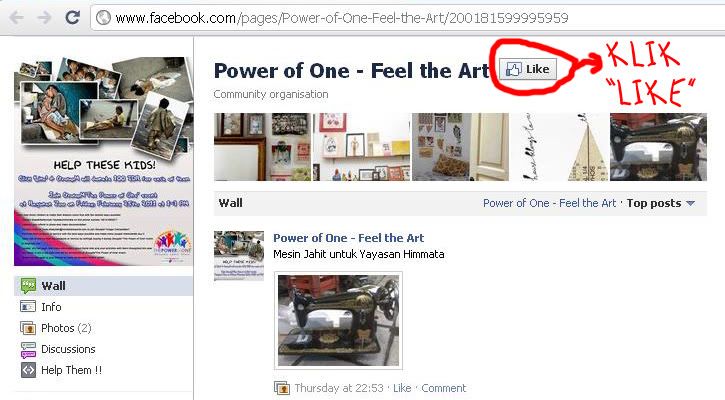725x400 pixels.
Task: Open the post author name link
Action: coord(348,238)
